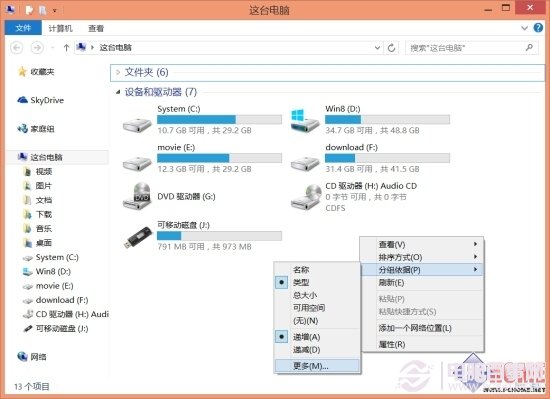Viewport: 550px width, 399px height.
Task: Select the DVD drive (G:) icon
Action: click(x=137, y=196)
